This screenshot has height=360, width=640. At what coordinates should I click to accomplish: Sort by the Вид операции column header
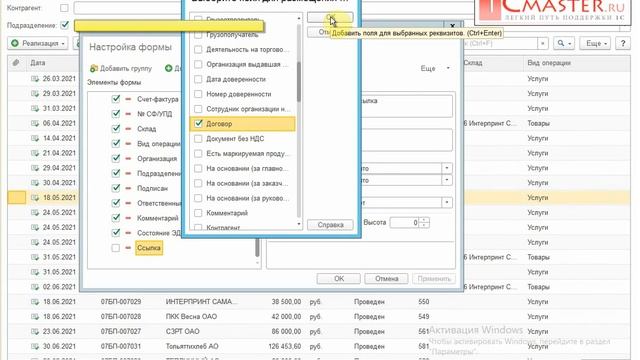(x=549, y=63)
